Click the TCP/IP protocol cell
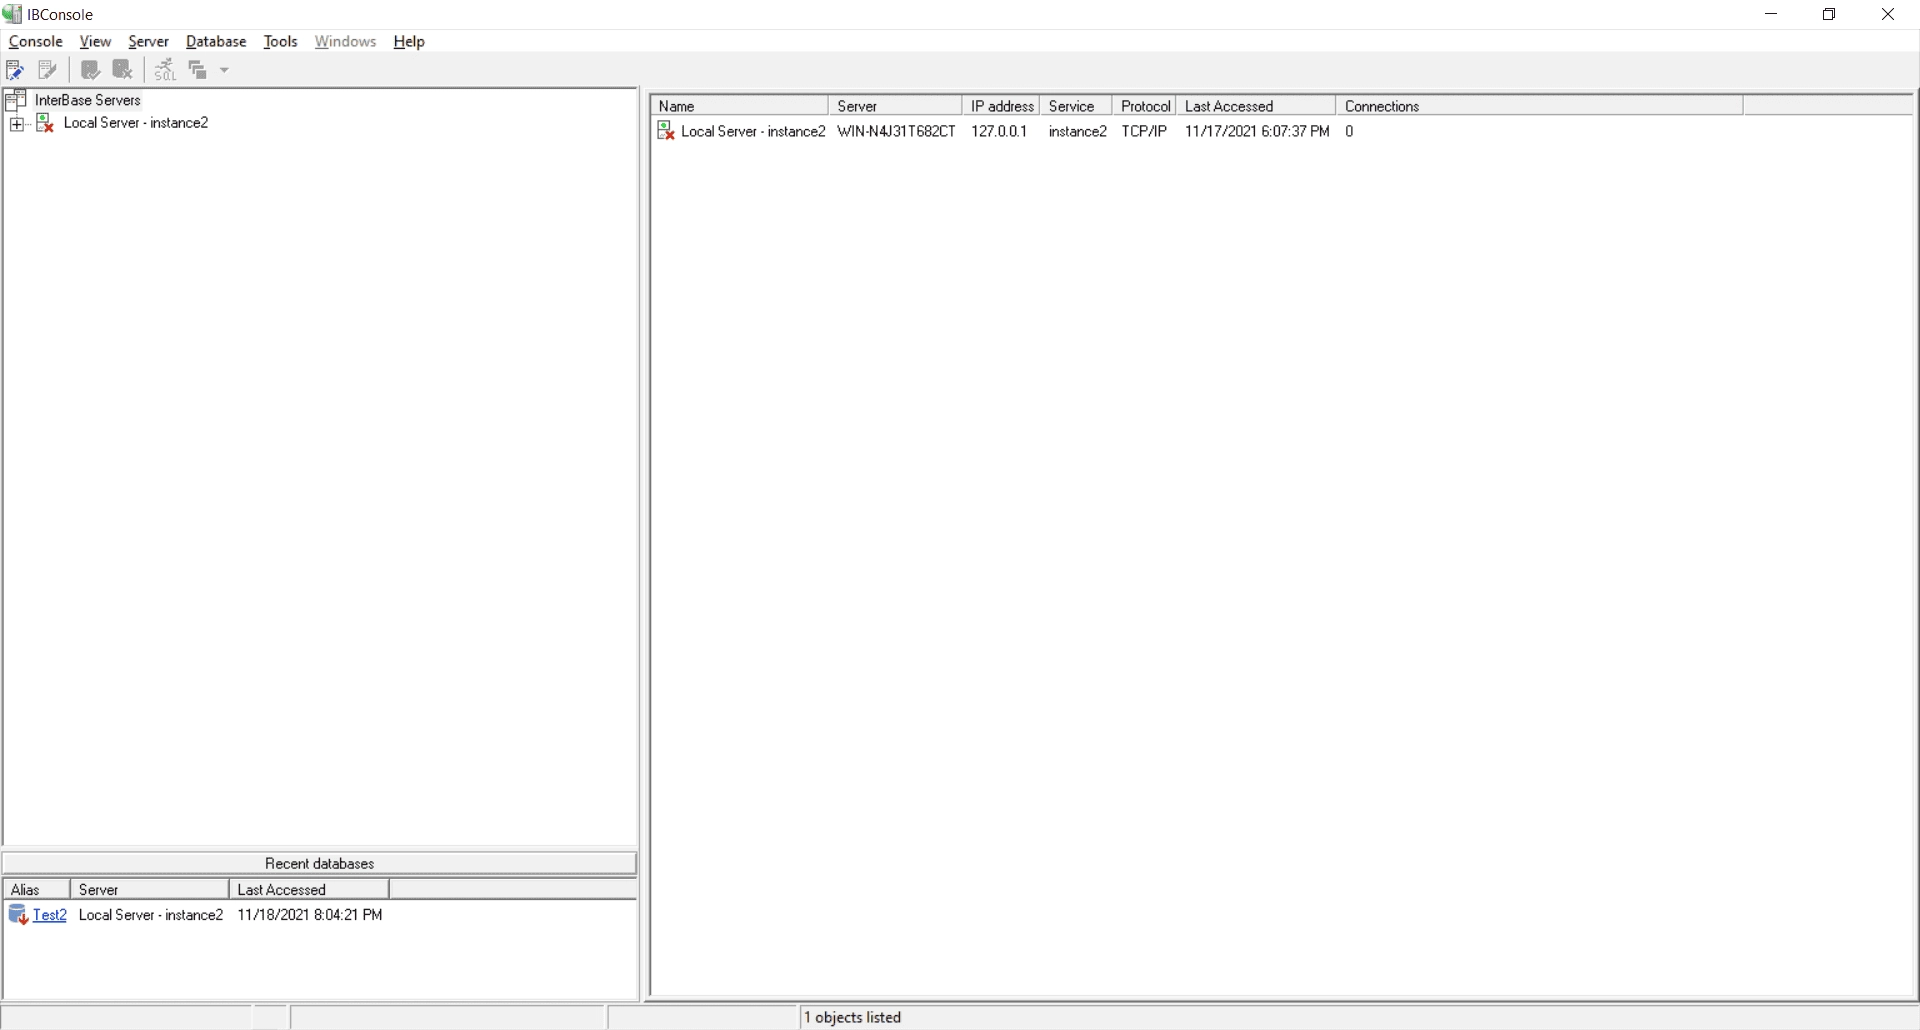 (1144, 131)
